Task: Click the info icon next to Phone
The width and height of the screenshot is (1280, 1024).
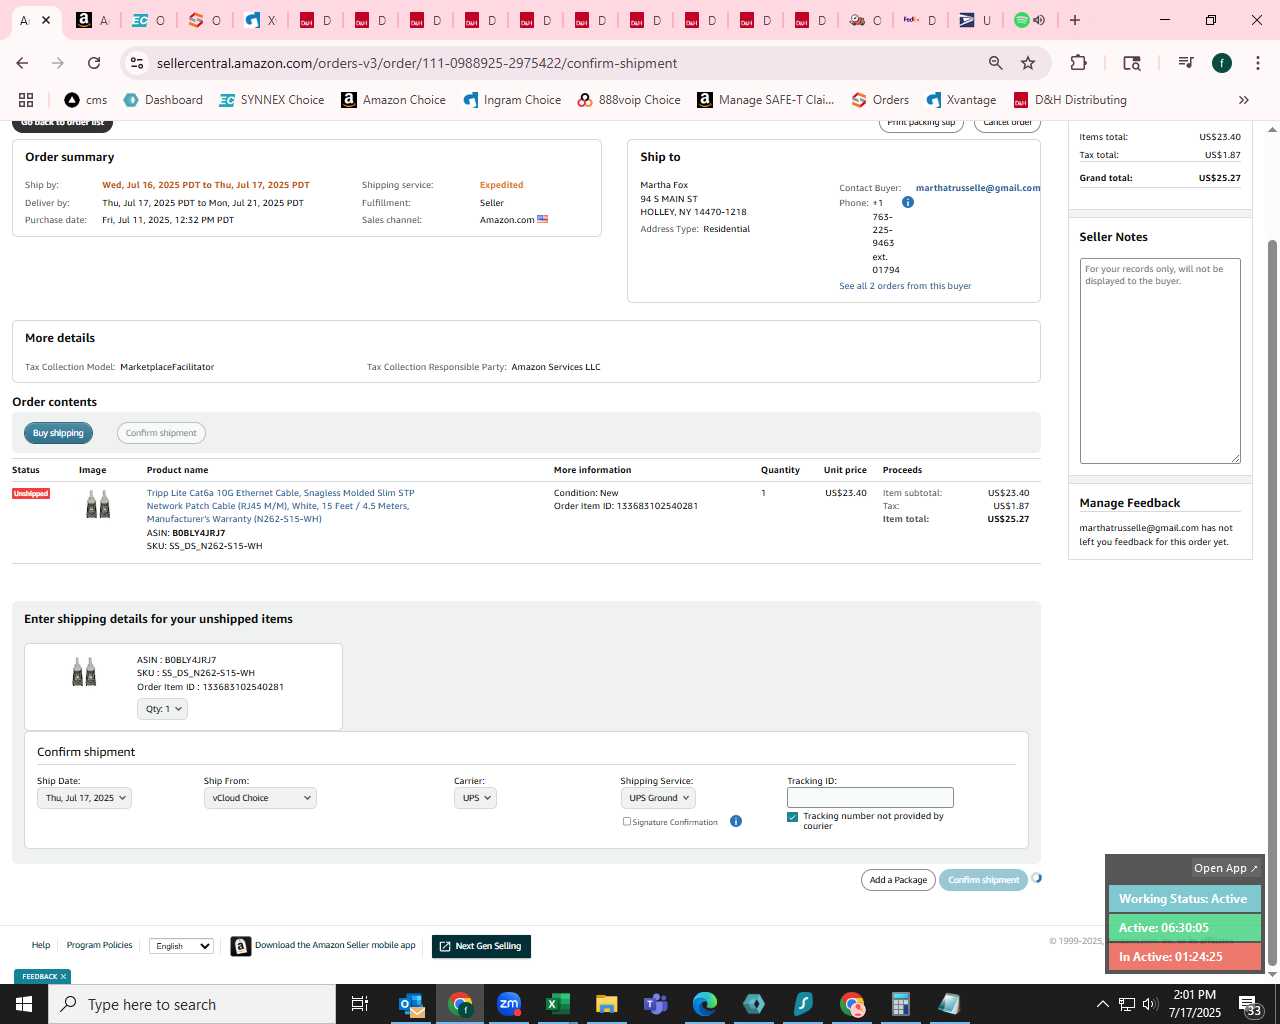Action: pos(908,202)
